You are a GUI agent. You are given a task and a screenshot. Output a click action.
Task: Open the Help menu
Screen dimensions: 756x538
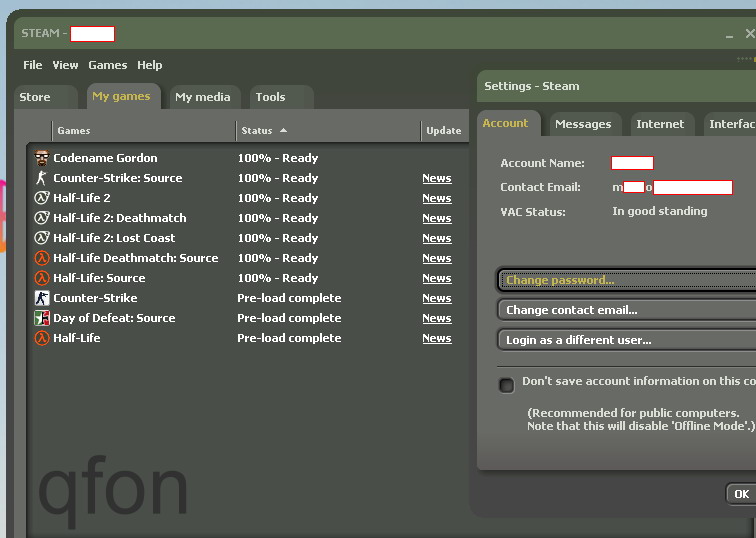coord(149,65)
